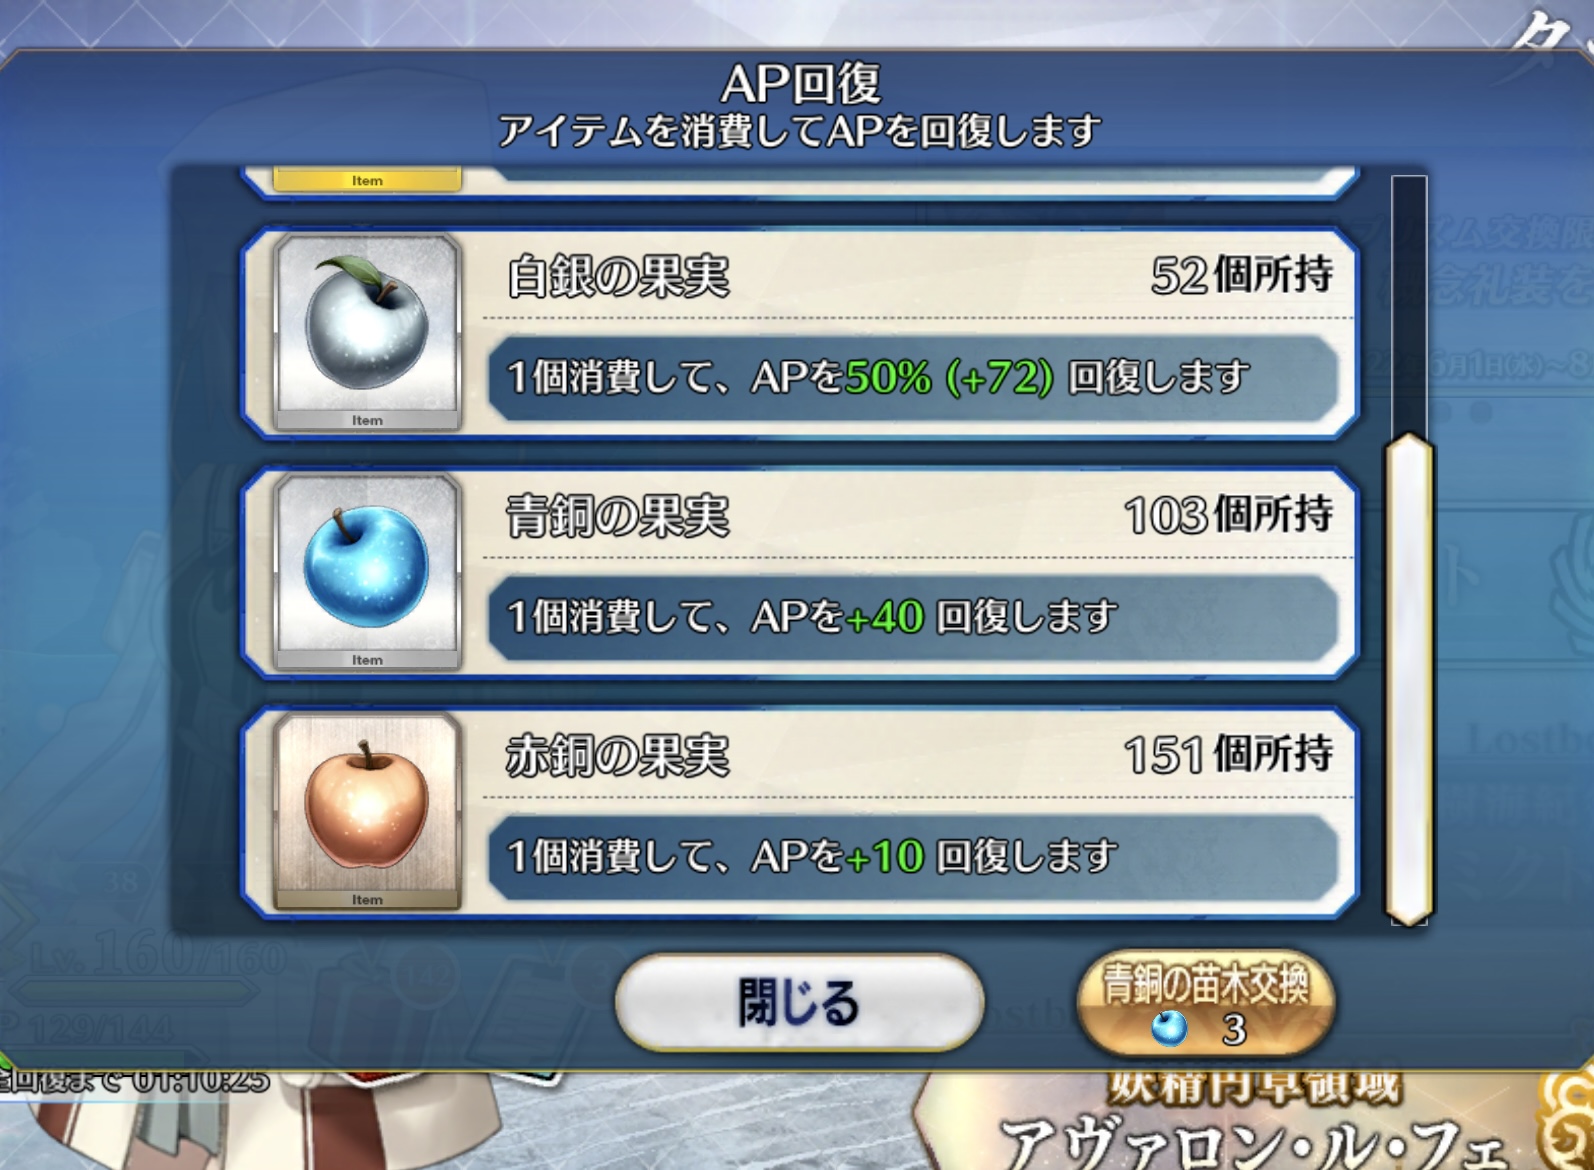Select the partially hidden golden item icon
The width and height of the screenshot is (1594, 1170).
[x=367, y=179]
